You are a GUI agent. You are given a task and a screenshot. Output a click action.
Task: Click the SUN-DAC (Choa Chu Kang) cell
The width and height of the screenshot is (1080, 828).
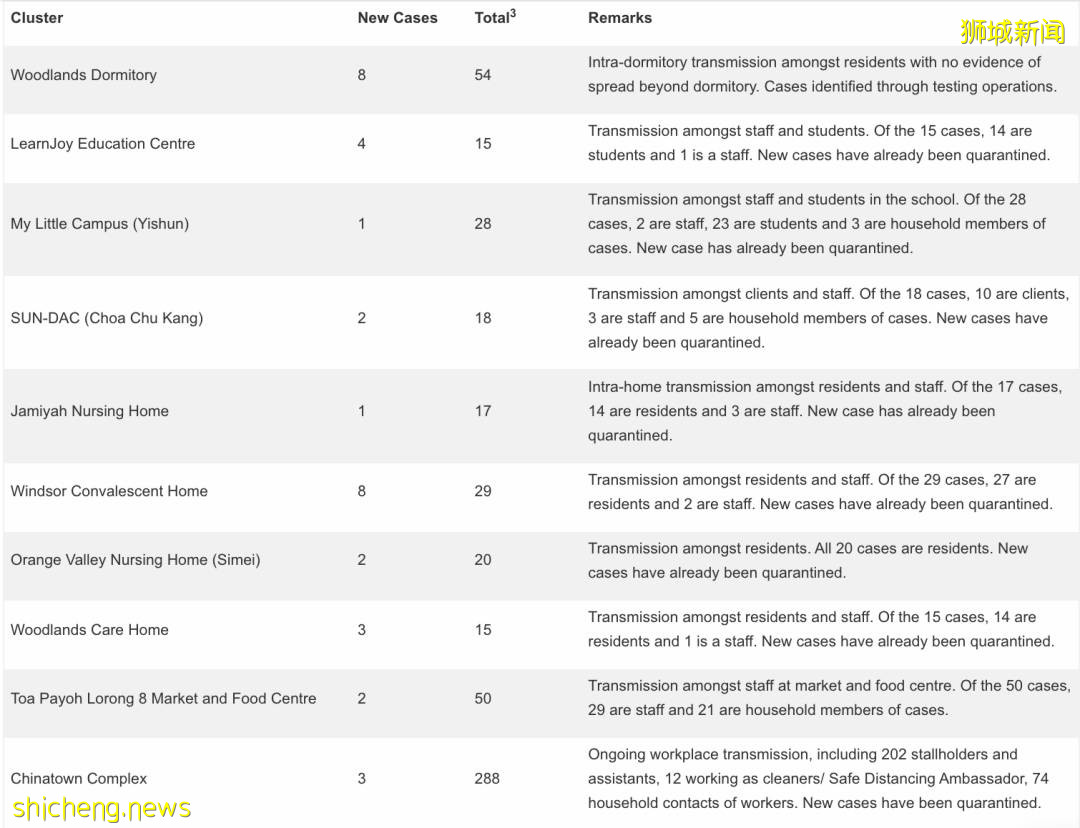pos(106,318)
